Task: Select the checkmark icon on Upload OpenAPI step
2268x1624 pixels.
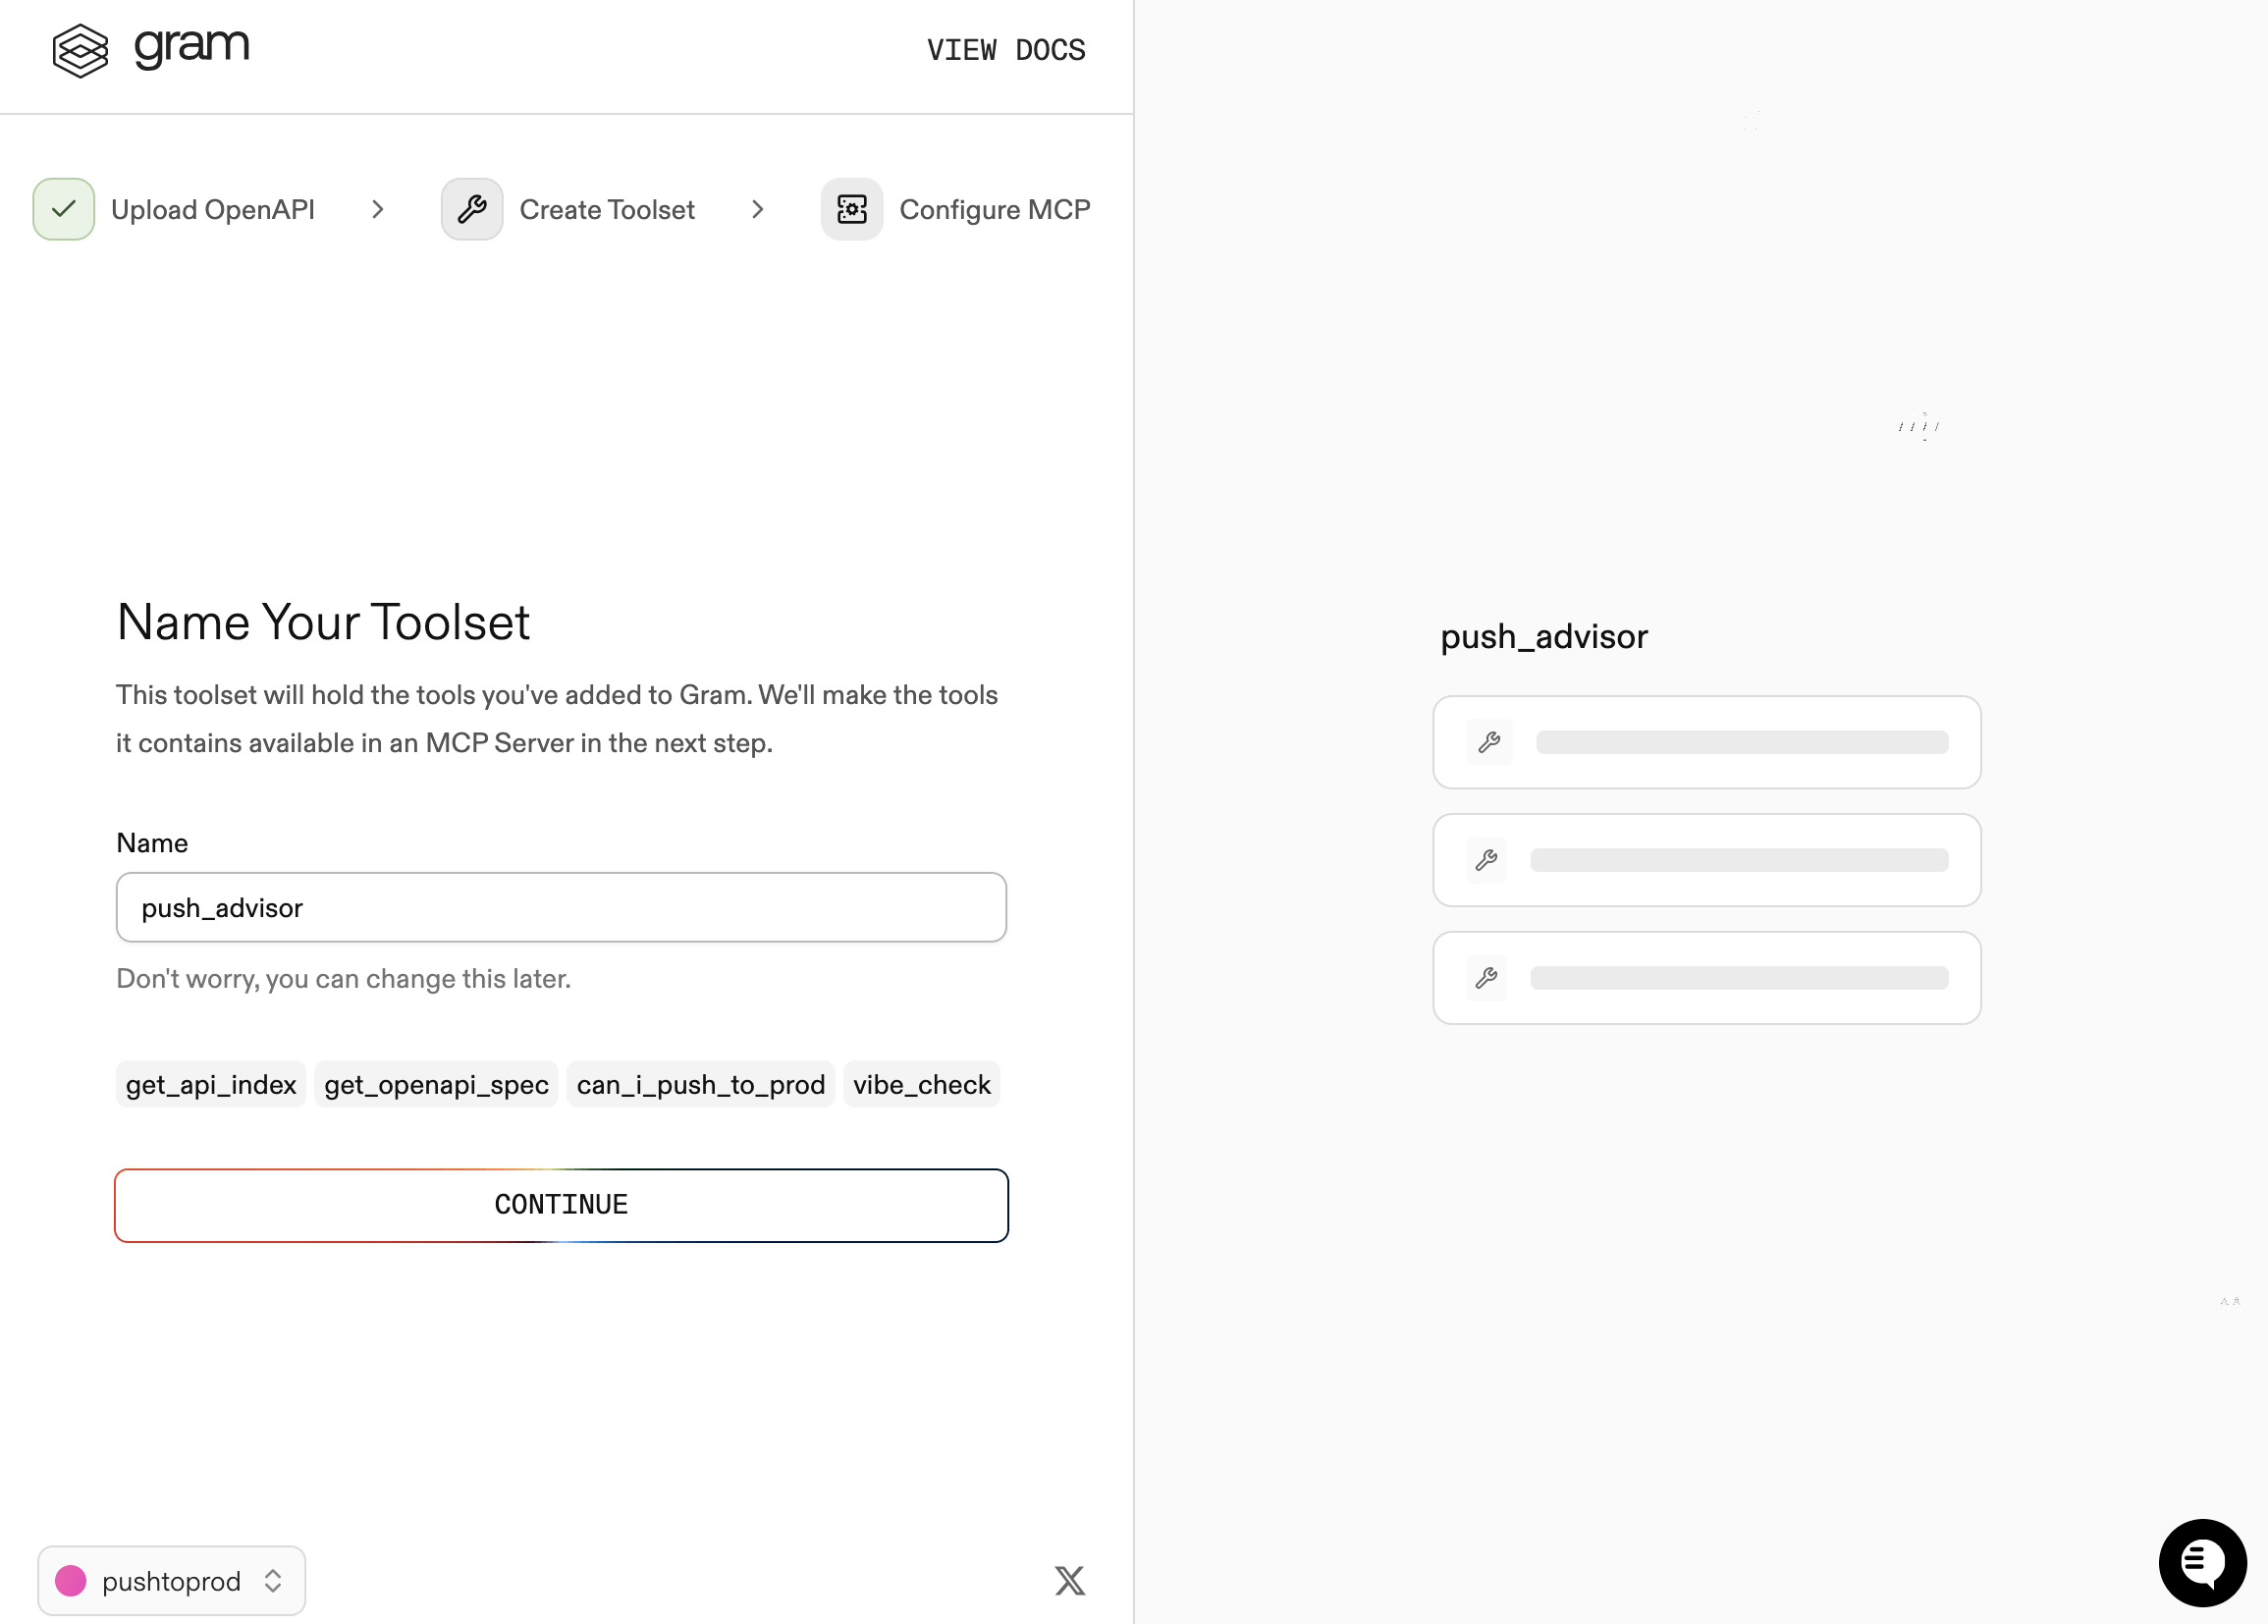Action: (x=62, y=209)
